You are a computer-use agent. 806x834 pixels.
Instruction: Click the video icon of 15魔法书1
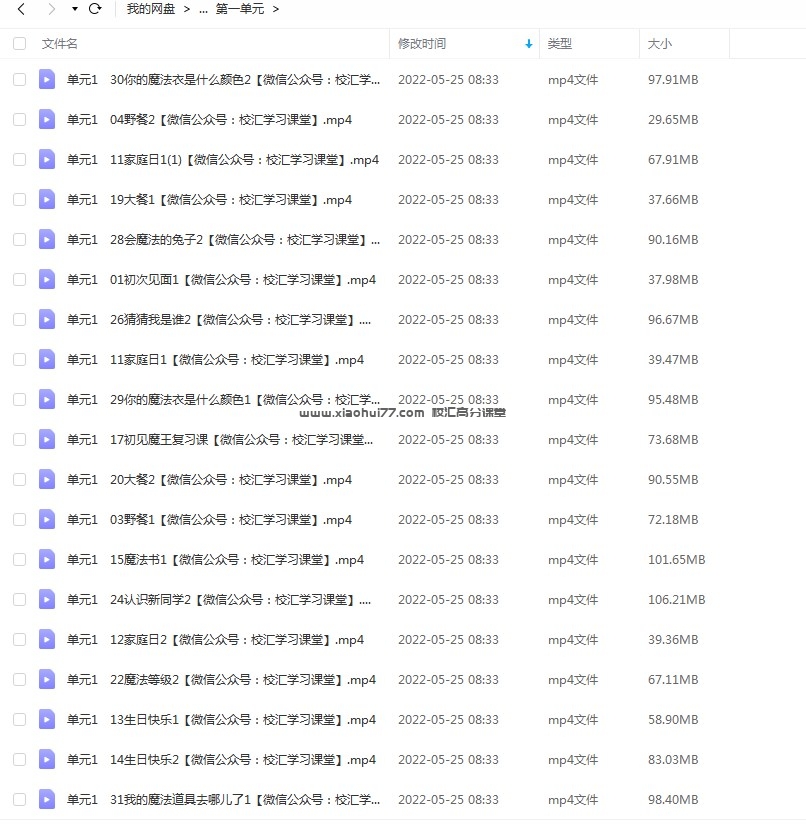pos(47,560)
